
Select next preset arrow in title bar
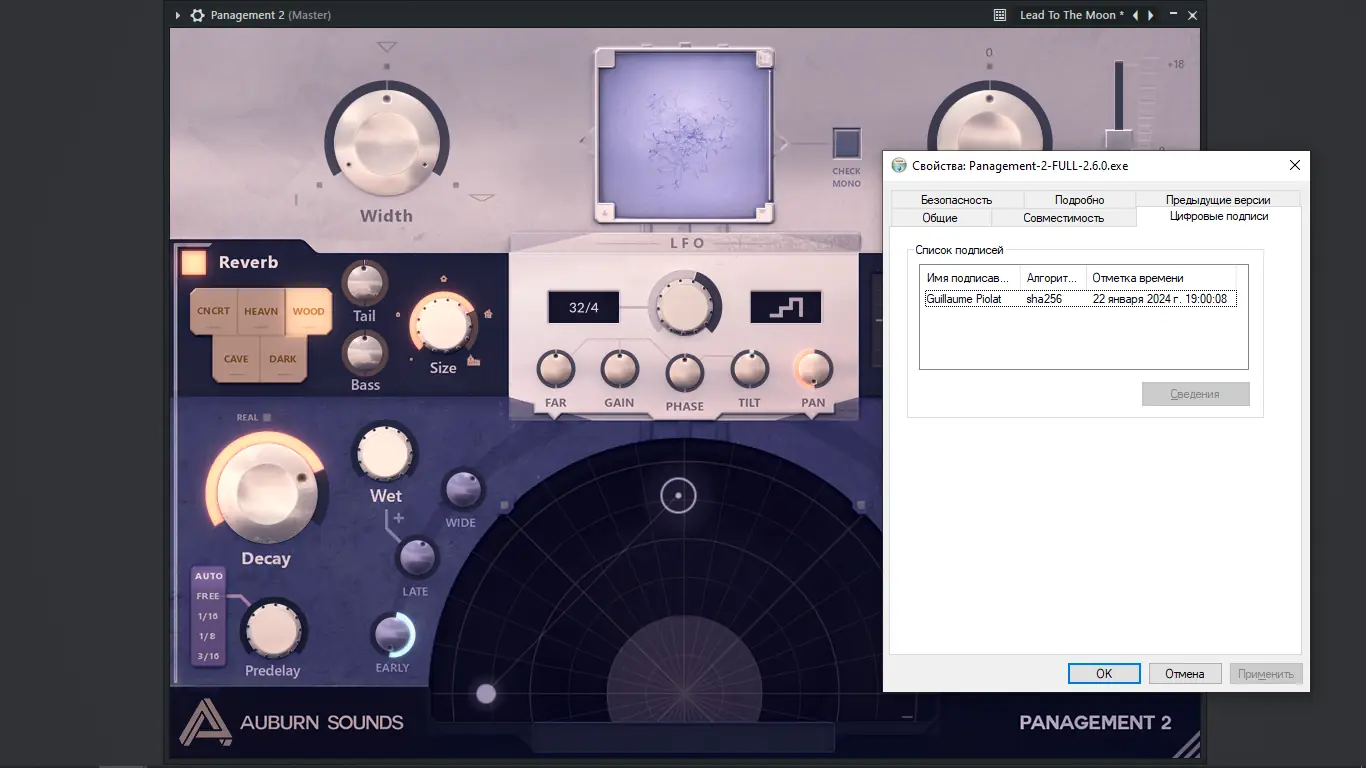[x=1151, y=15]
